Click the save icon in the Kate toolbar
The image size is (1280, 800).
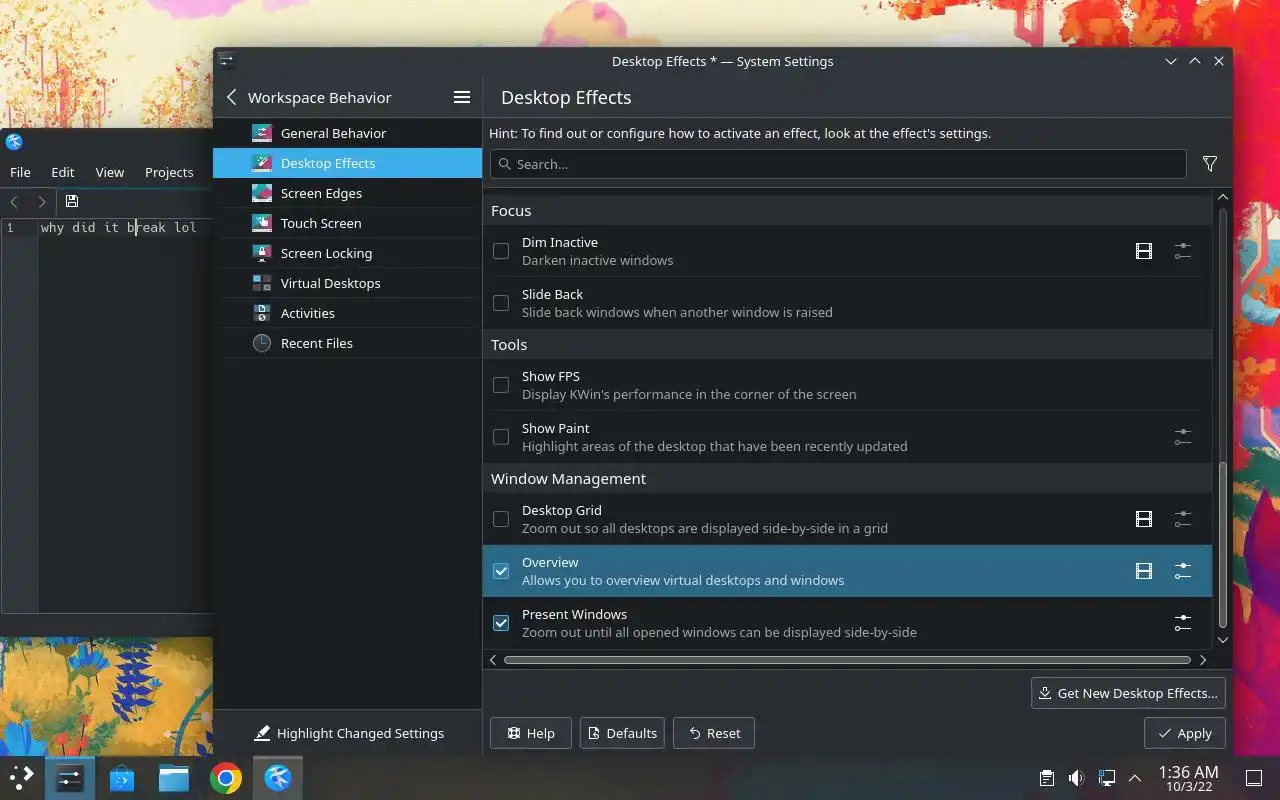tap(72, 201)
